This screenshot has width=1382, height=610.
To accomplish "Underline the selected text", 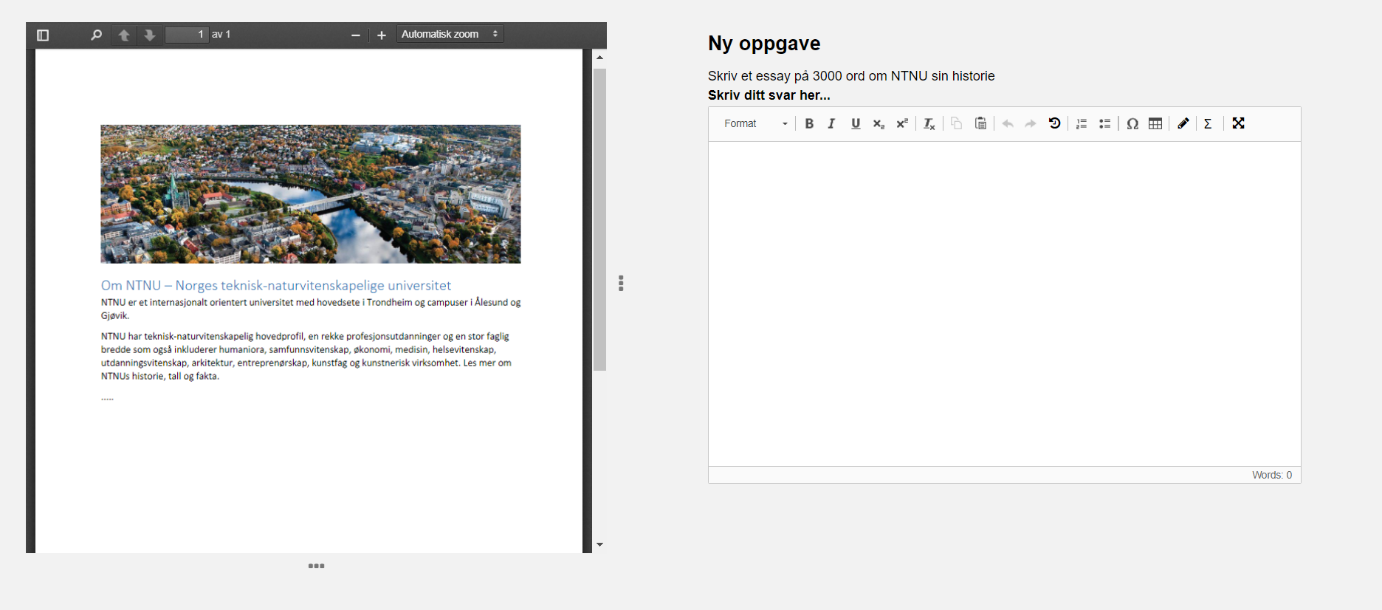I will [855, 124].
